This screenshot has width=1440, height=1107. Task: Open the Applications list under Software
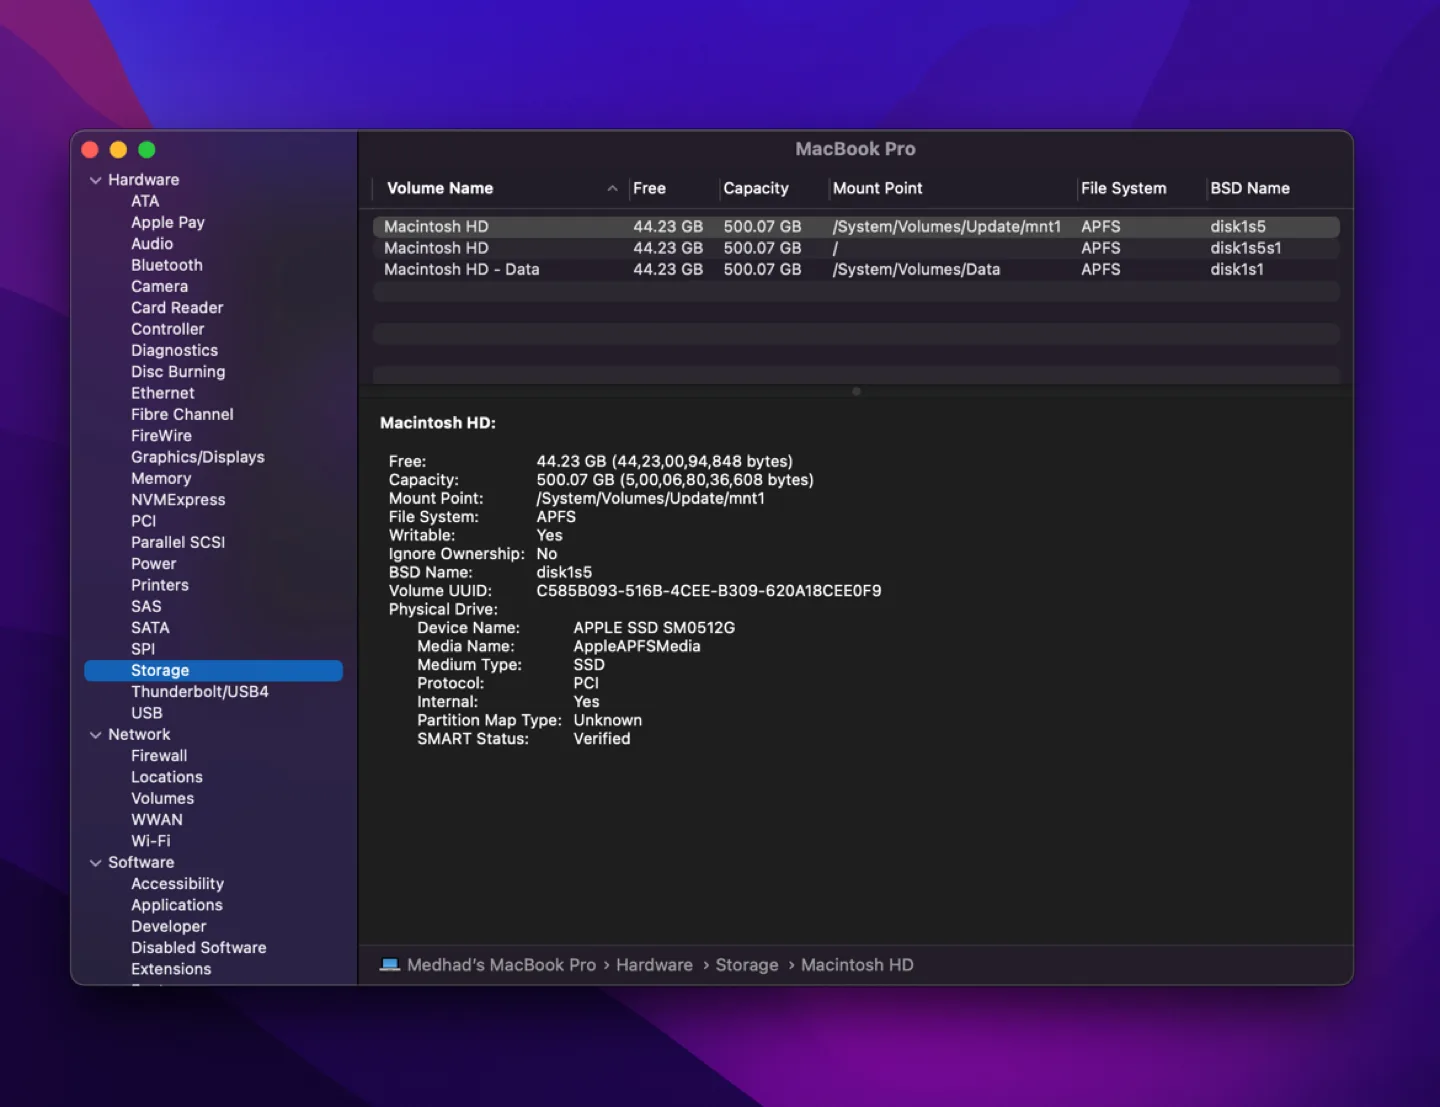pyautogui.click(x=176, y=905)
